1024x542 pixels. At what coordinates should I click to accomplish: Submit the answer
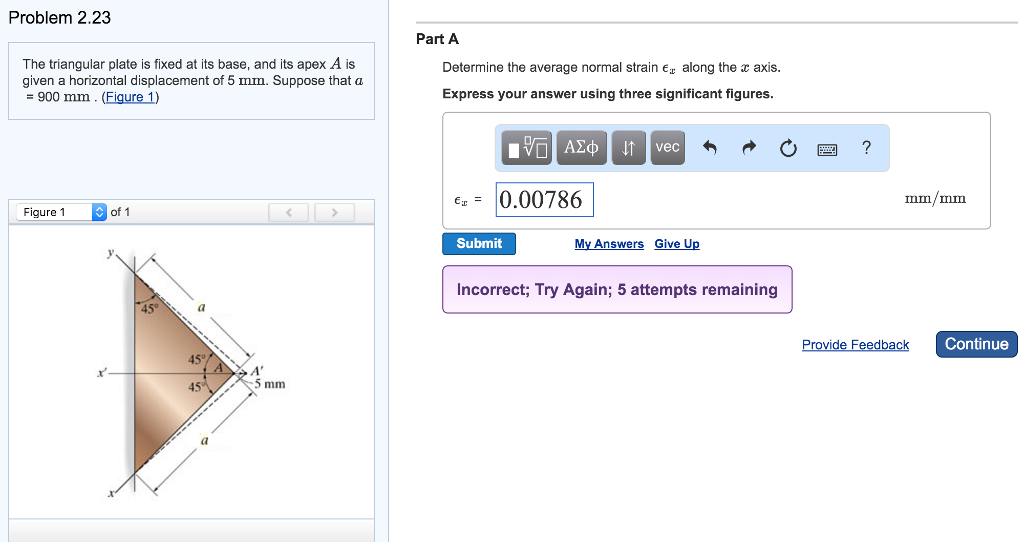pos(479,244)
